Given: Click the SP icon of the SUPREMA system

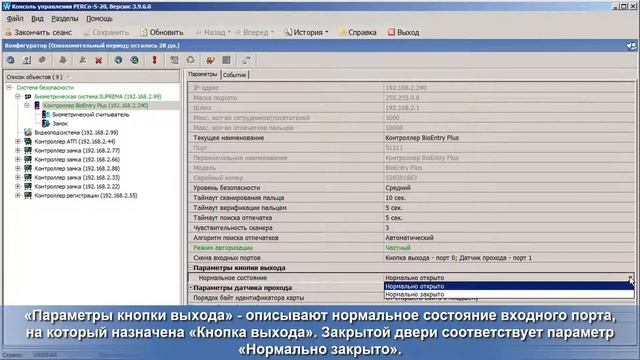Looking at the screenshot, I should pos(28,97).
